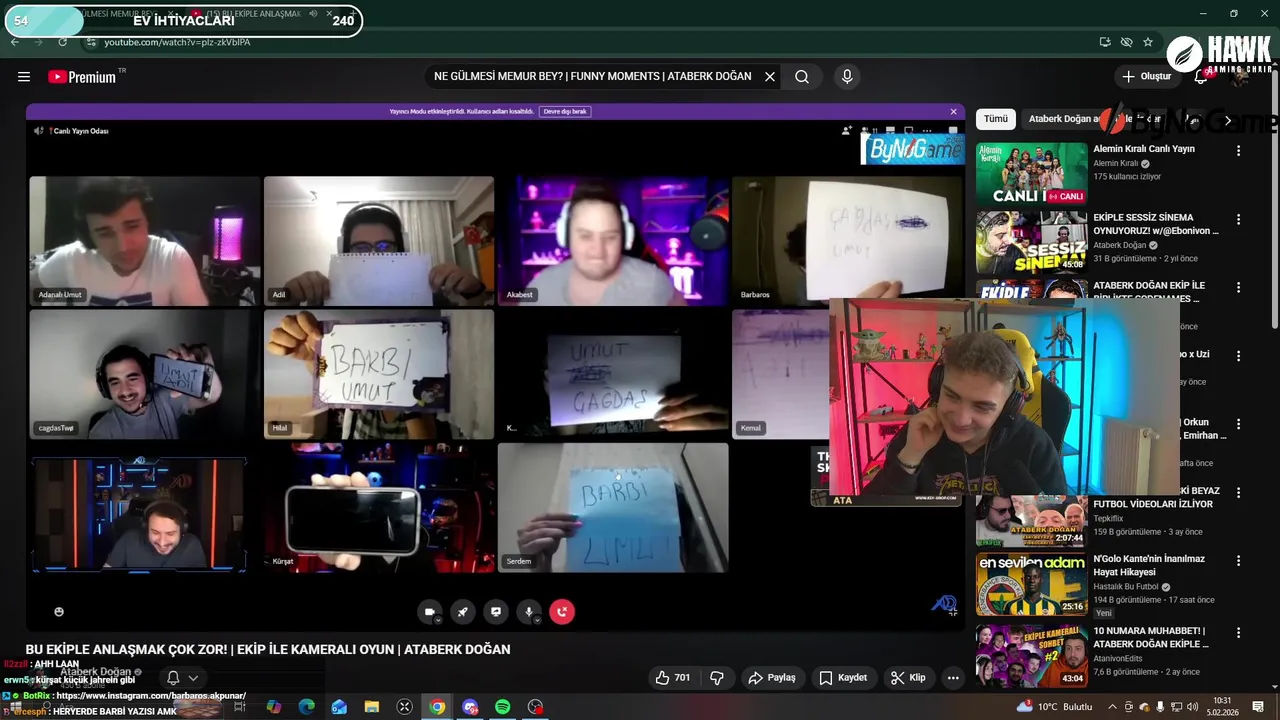
Task: Open options for ATABERK DOĞAN EKİP İLE video
Action: [x=1238, y=287]
